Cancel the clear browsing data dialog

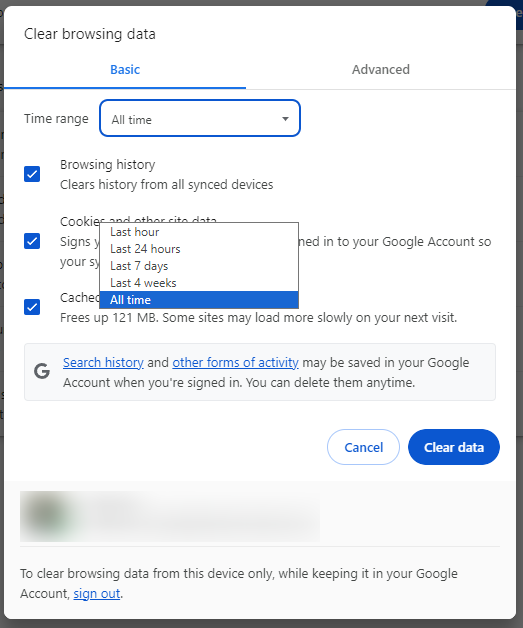363,447
